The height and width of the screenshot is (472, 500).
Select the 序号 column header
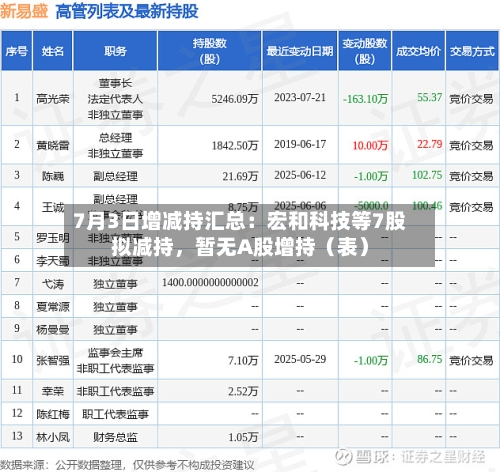pyautogui.click(x=17, y=51)
